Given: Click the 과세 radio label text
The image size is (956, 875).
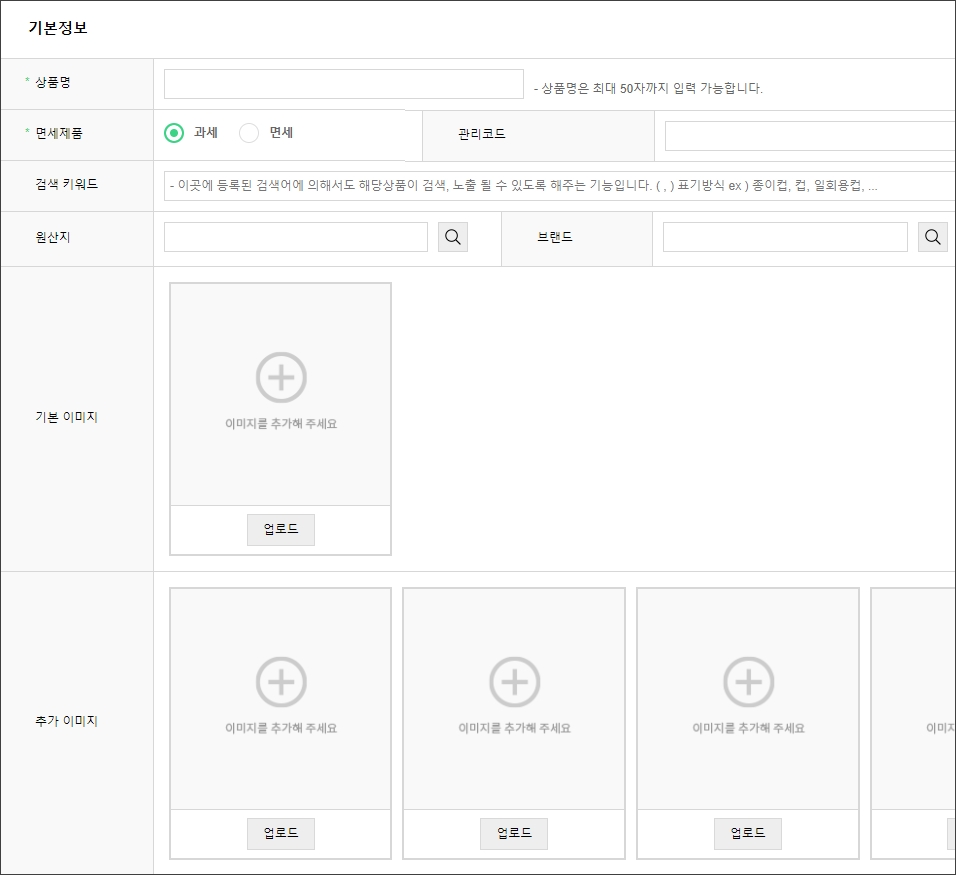Looking at the screenshot, I should (206, 132).
